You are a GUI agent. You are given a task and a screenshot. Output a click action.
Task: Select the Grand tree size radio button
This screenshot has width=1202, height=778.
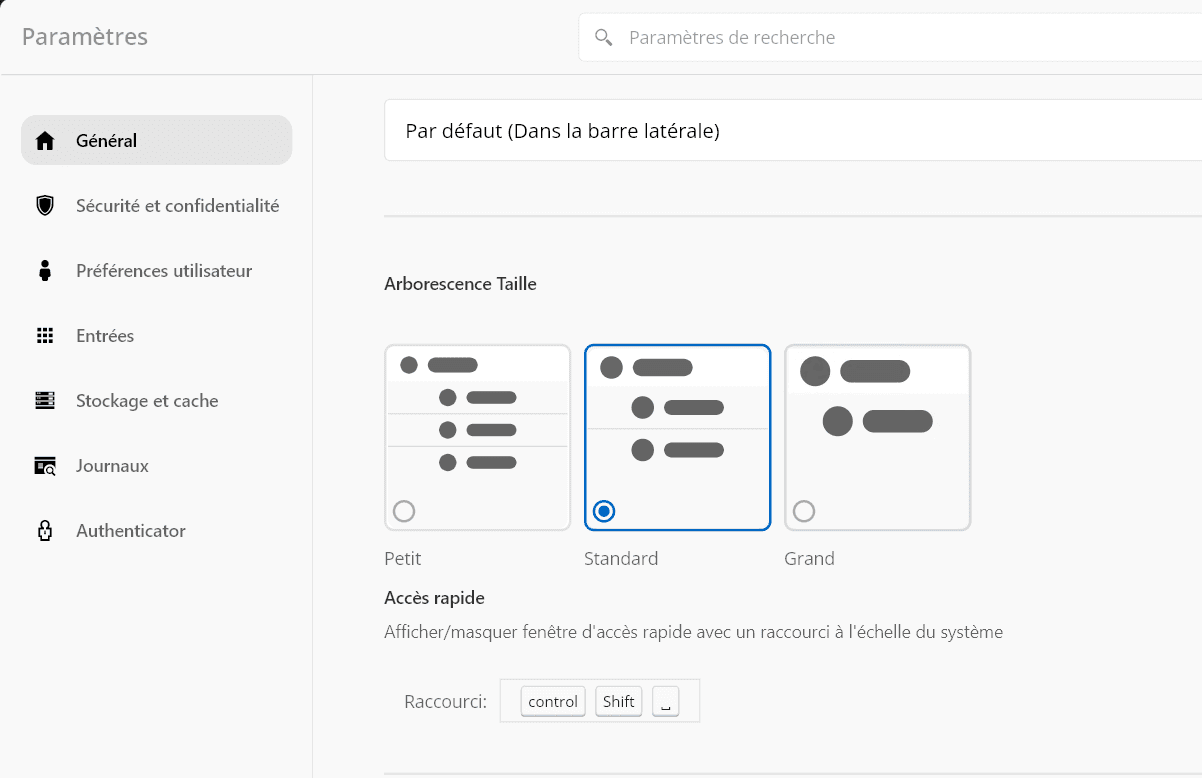pyautogui.click(x=804, y=512)
